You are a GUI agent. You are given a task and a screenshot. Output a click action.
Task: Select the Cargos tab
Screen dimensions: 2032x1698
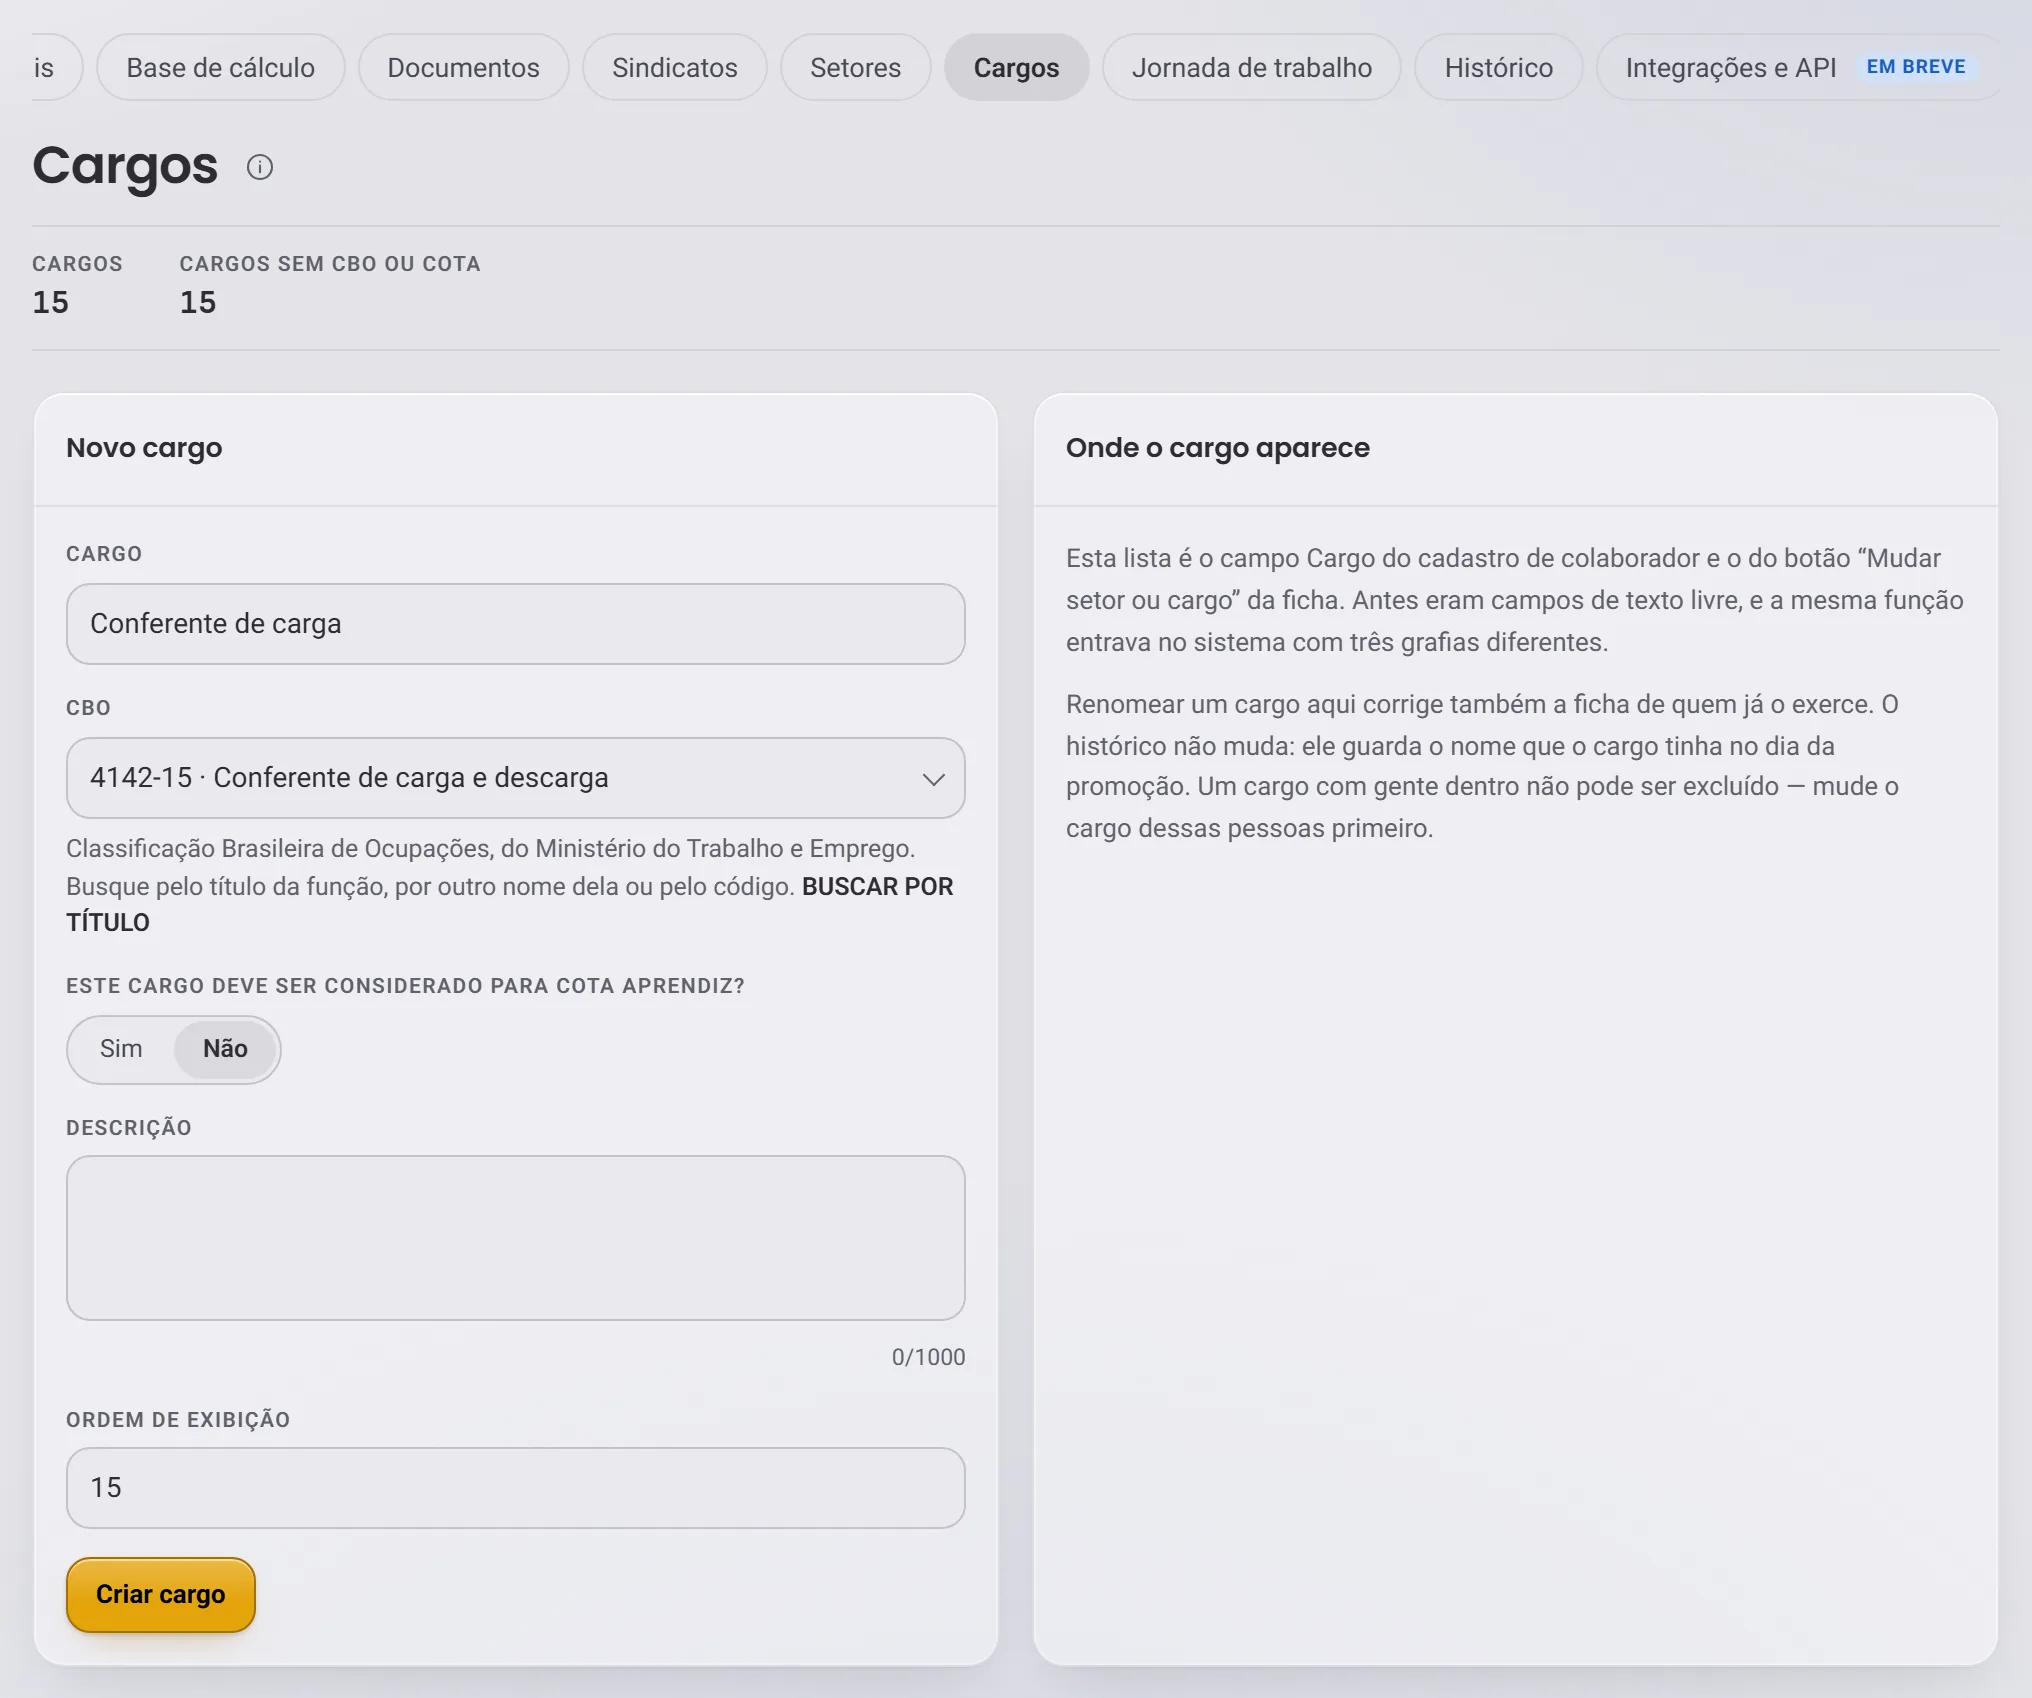tap(1016, 67)
